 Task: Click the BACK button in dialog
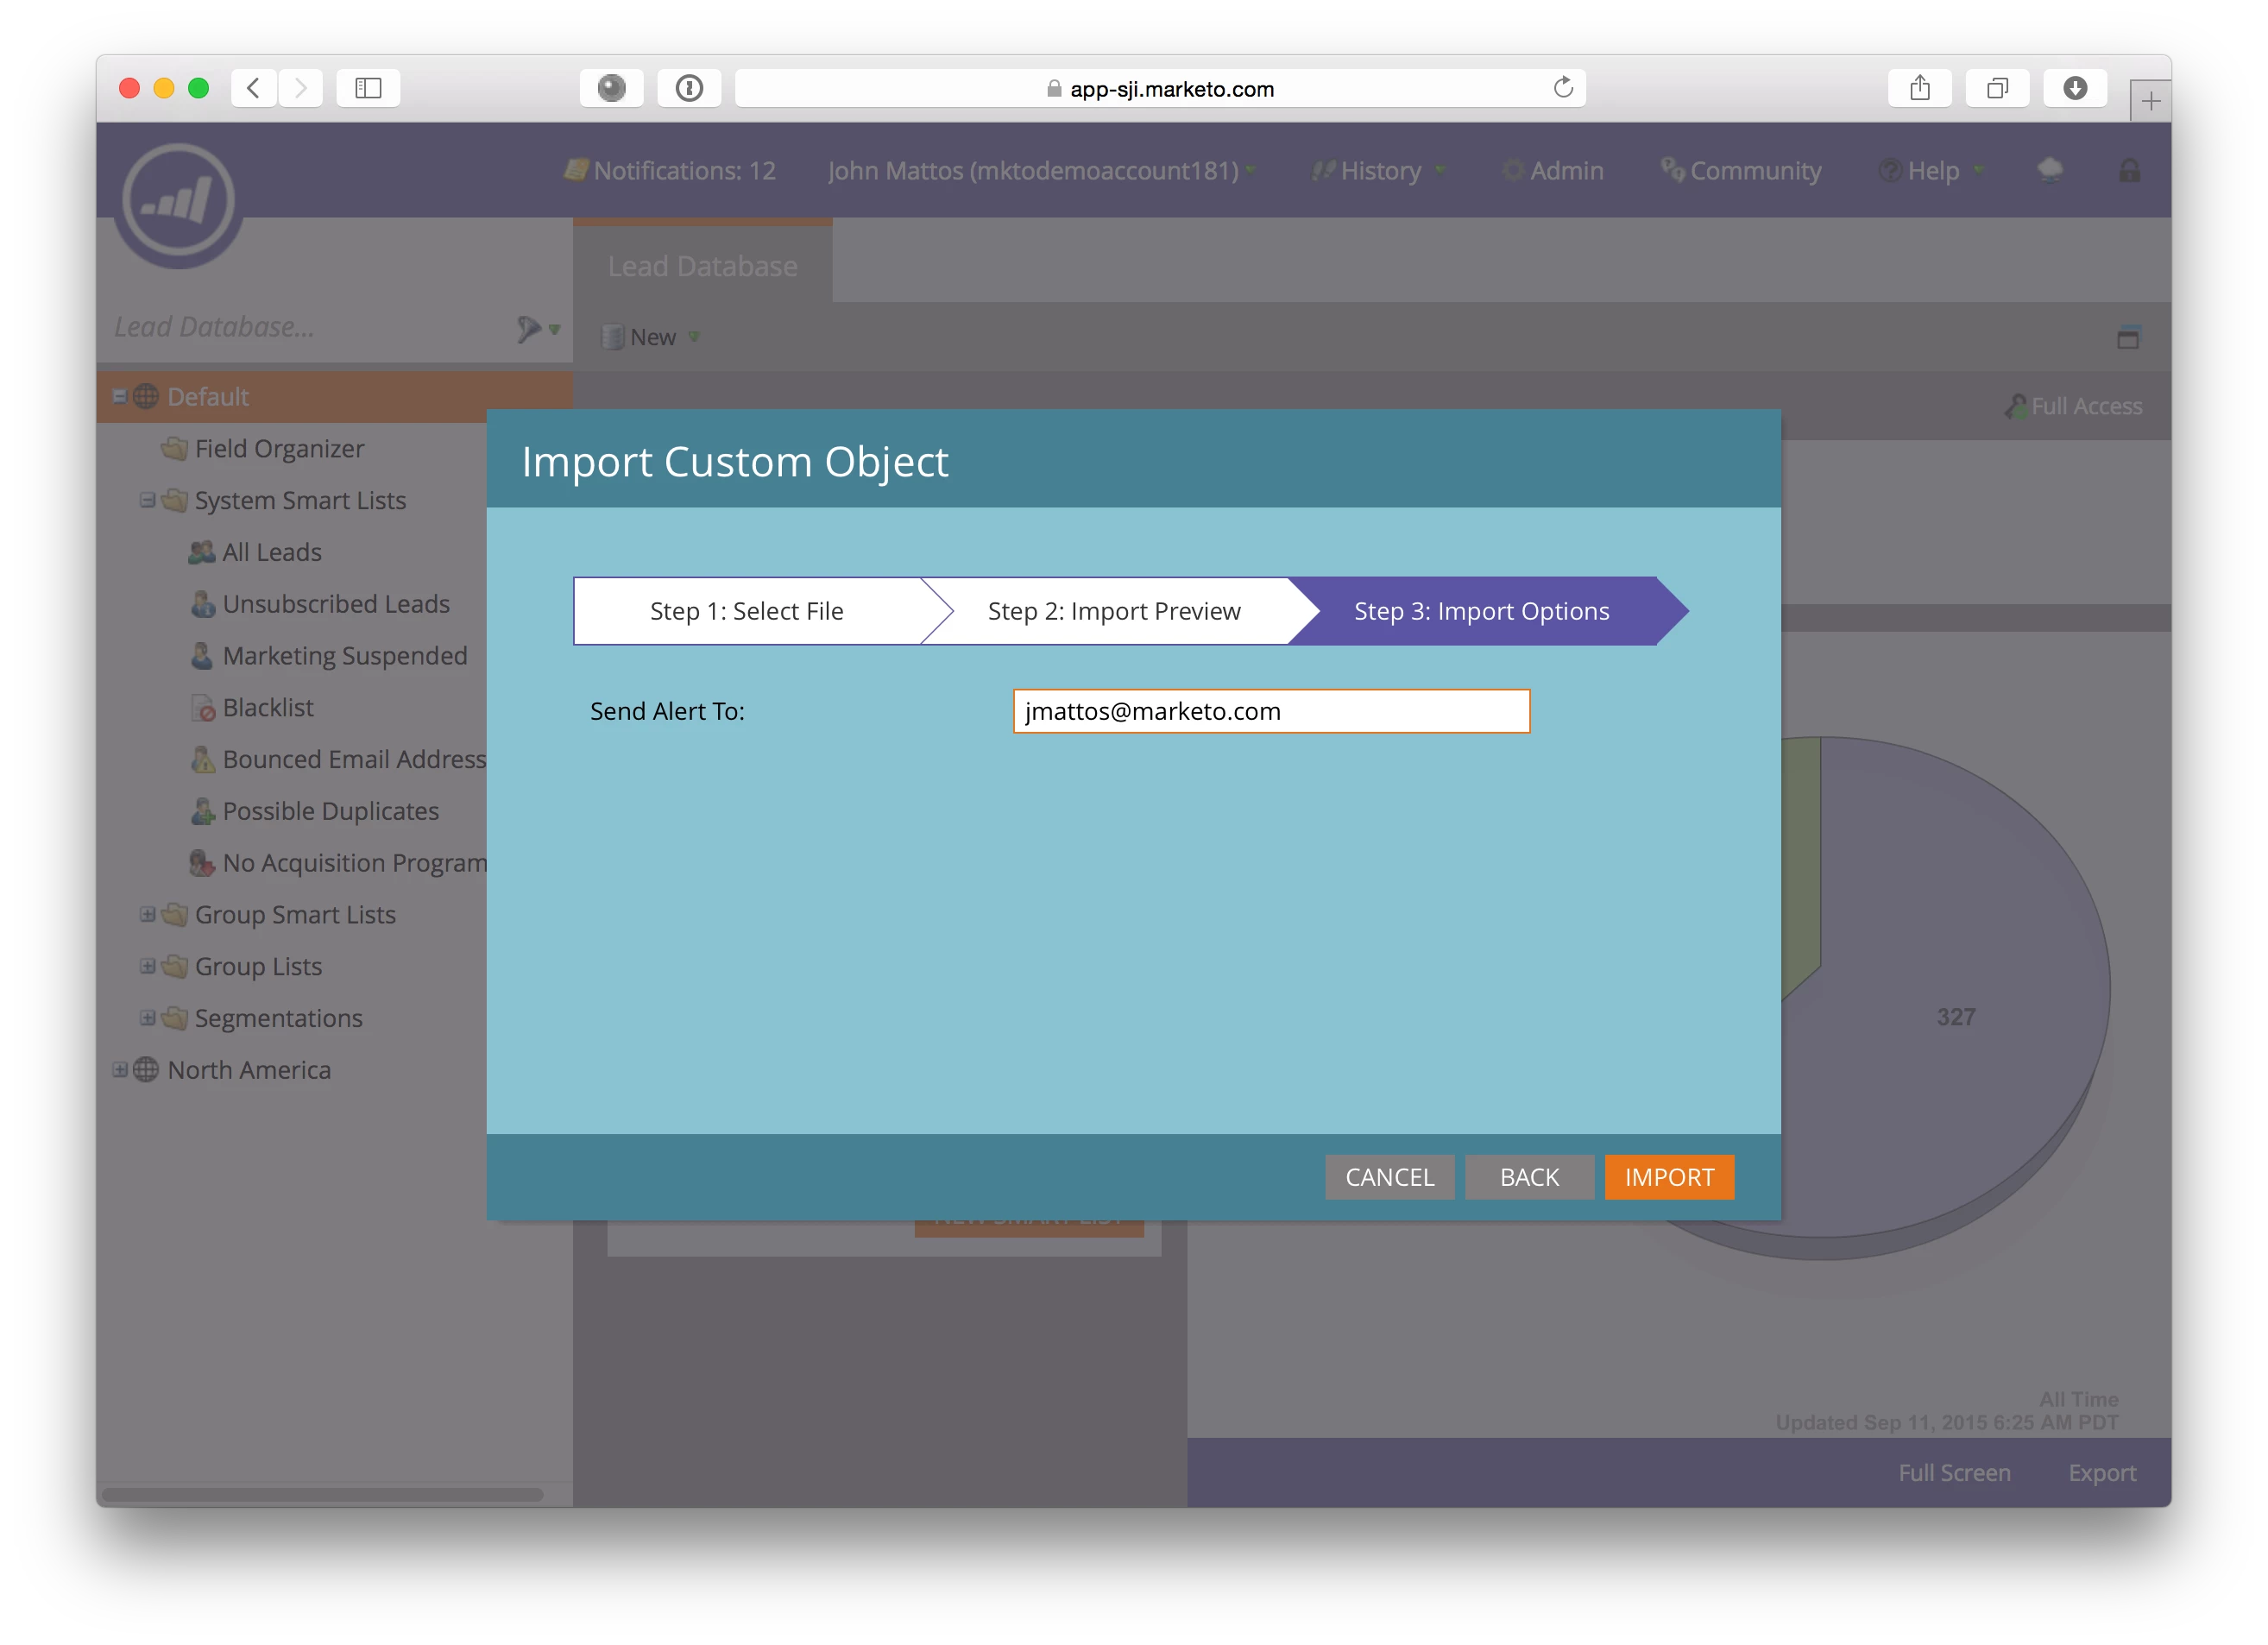1528,1177
